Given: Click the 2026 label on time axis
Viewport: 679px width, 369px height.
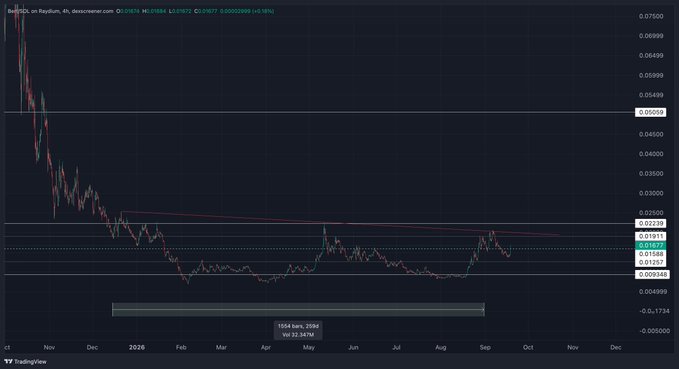Looking at the screenshot, I should point(137,347).
